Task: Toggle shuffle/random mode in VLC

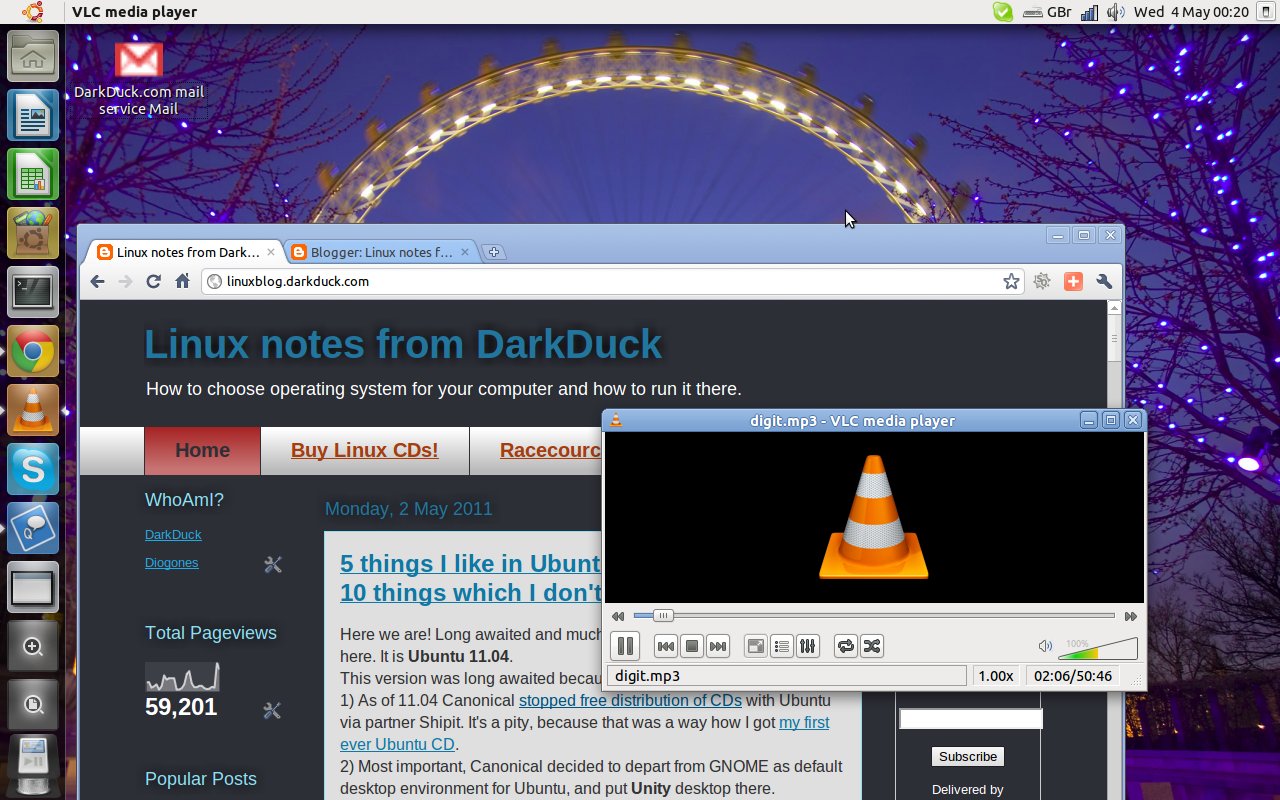Action: (x=872, y=646)
